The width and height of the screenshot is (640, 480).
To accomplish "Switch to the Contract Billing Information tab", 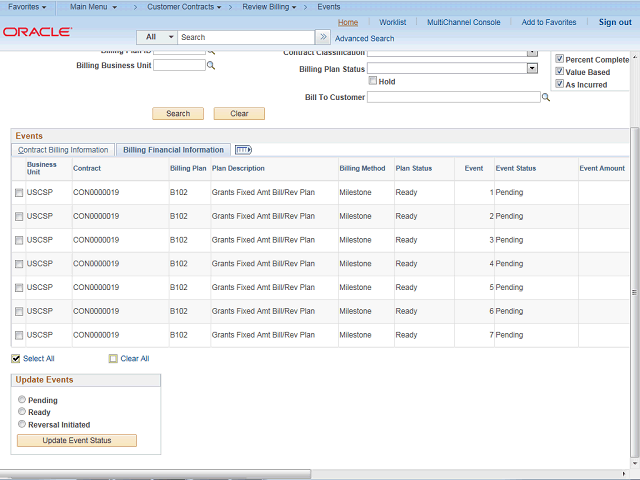I will (63, 150).
